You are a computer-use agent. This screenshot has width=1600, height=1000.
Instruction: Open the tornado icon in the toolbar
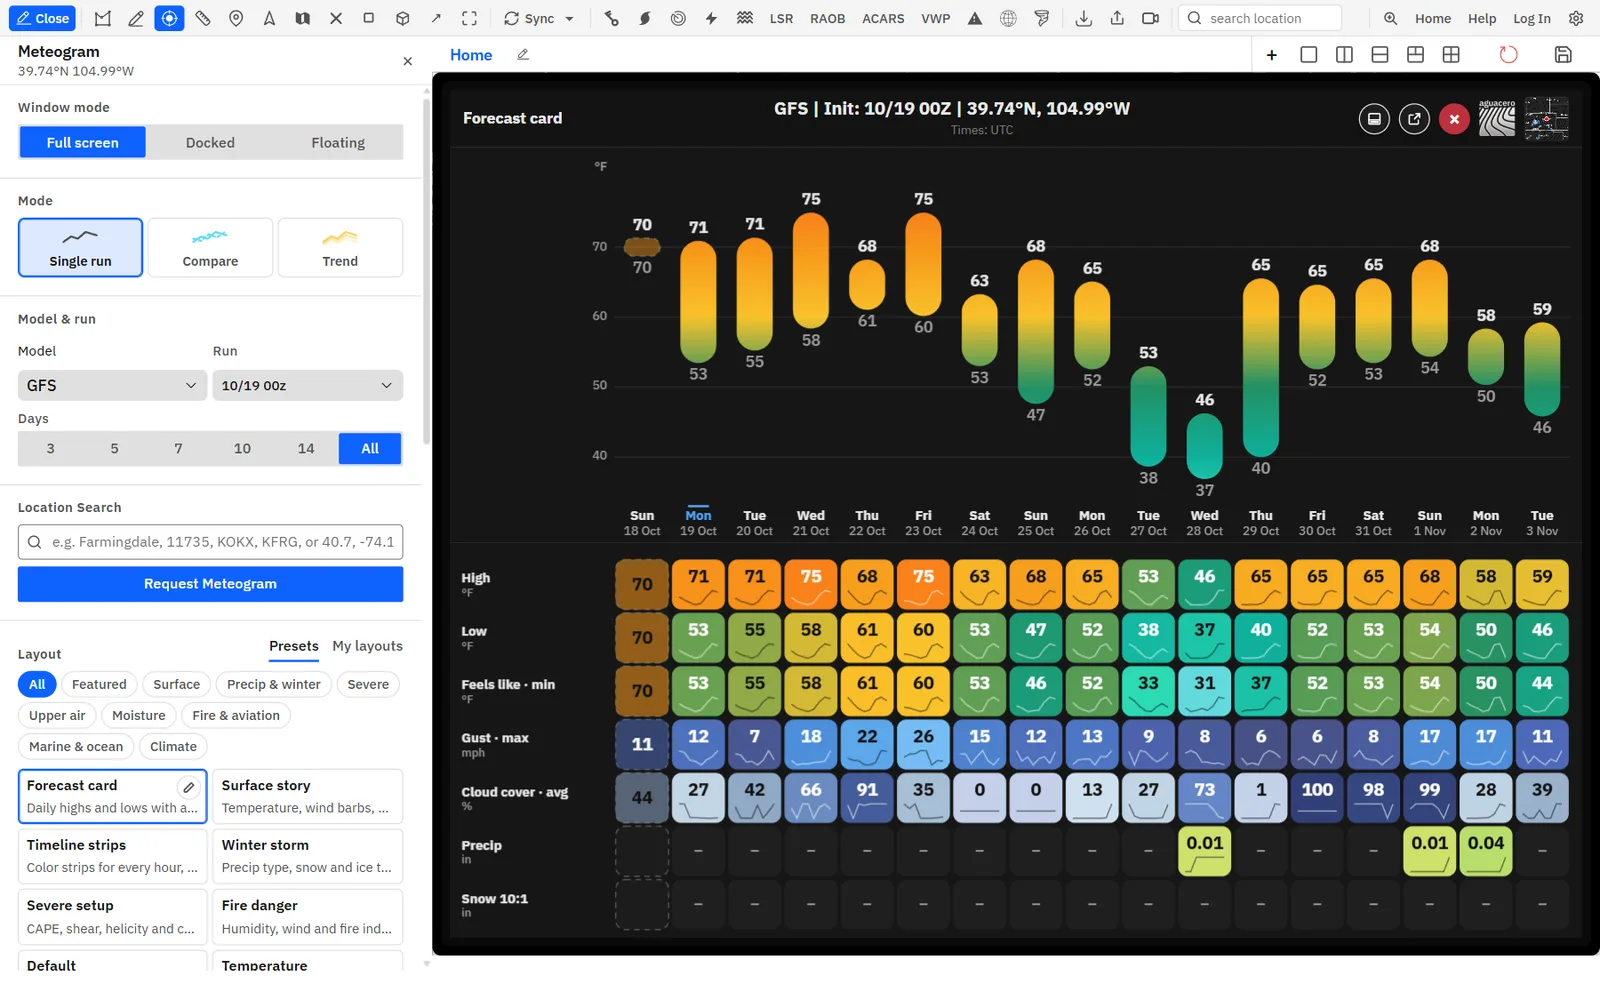click(1042, 18)
